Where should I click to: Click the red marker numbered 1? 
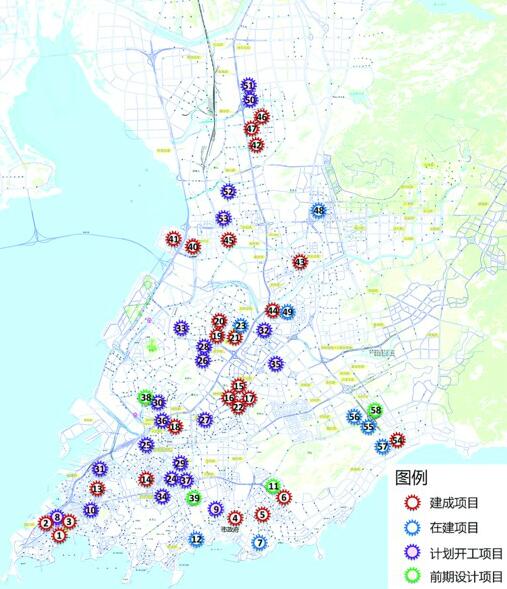59,535
